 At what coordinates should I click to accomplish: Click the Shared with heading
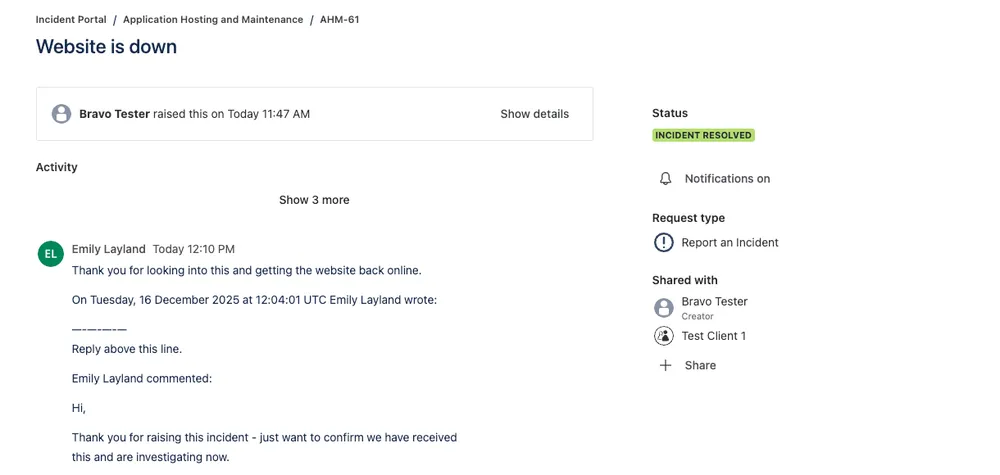(x=684, y=280)
